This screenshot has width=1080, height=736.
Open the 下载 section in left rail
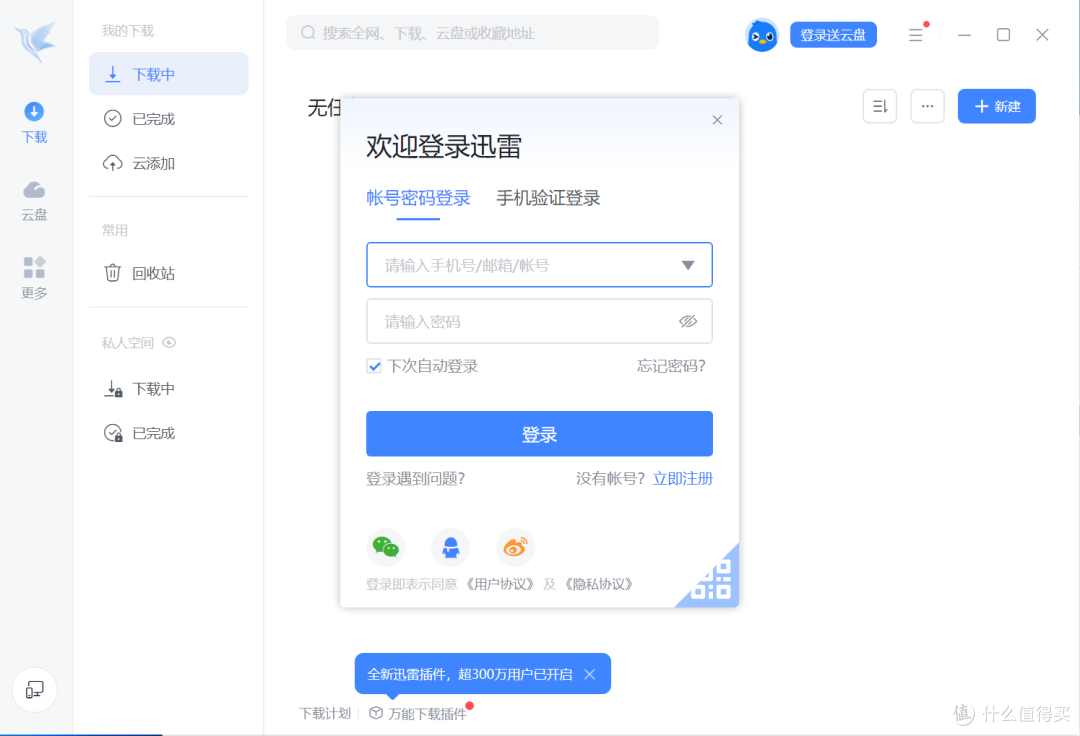[x=34, y=123]
